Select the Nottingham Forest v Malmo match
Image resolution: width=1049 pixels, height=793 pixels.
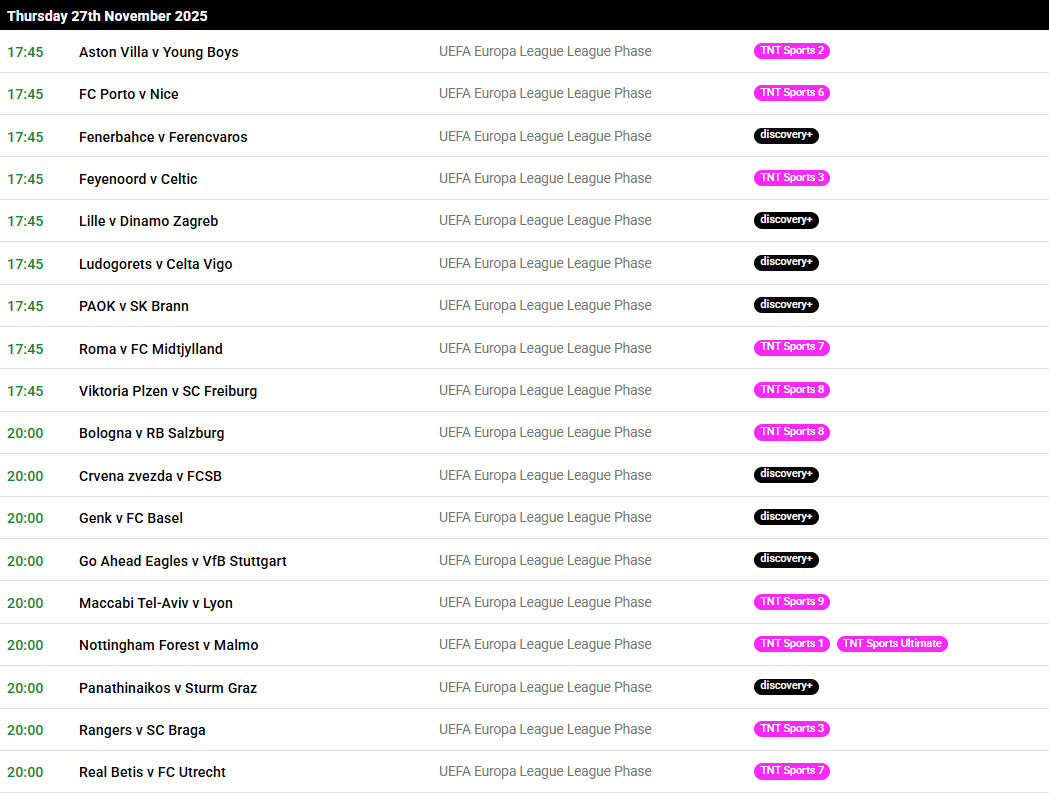[169, 646]
